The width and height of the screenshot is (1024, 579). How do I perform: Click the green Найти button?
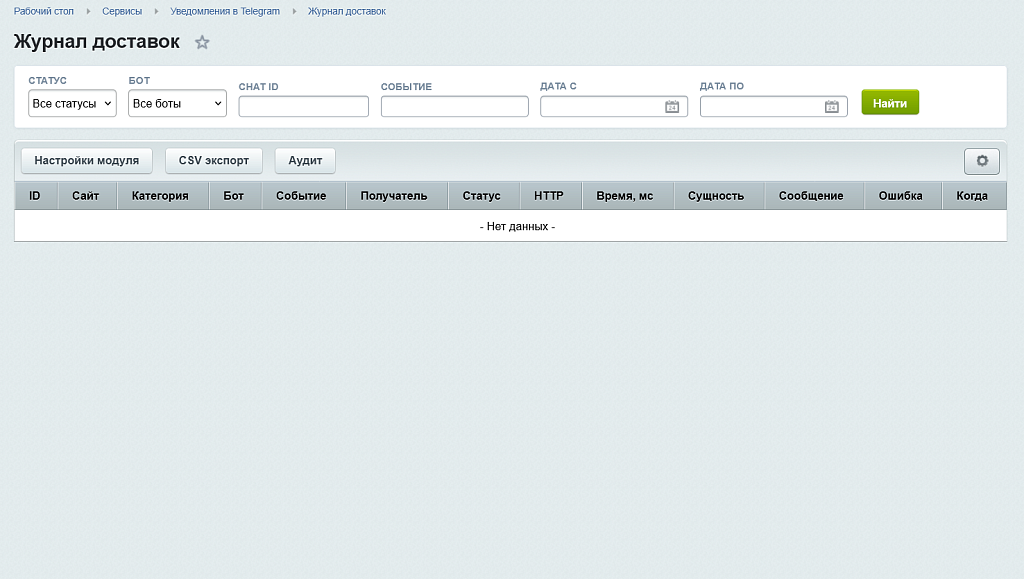click(890, 102)
